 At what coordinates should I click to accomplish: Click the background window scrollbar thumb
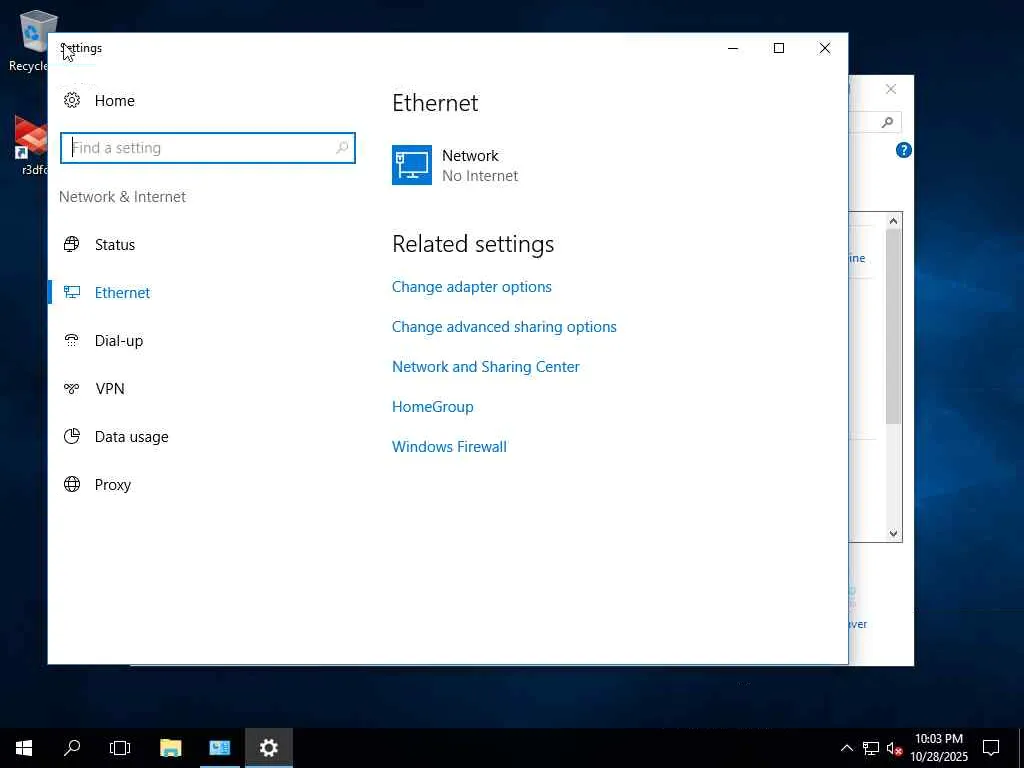click(x=893, y=327)
